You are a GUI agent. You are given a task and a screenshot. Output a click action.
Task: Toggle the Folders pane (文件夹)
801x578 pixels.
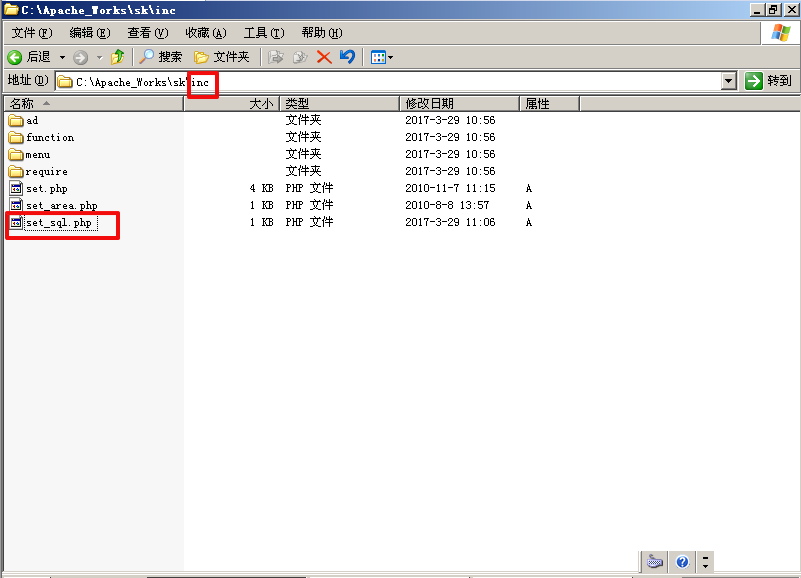click(222, 57)
